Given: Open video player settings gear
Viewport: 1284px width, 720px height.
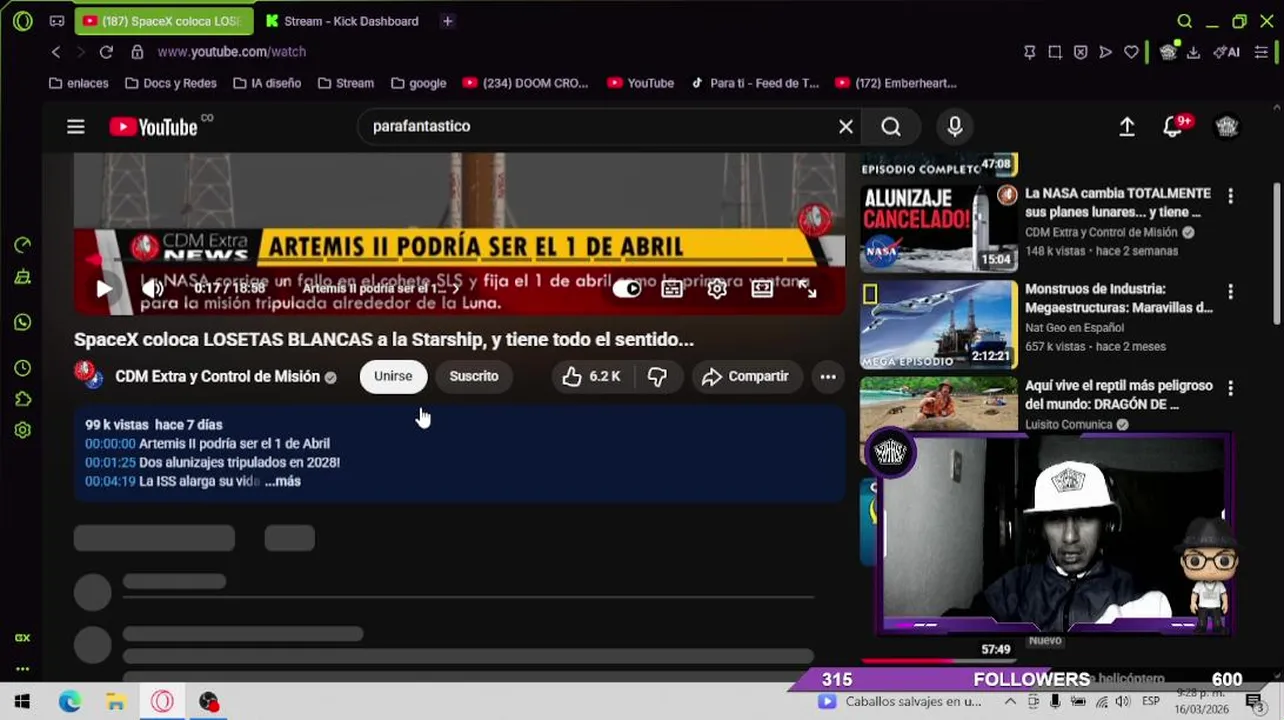Looking at the screenshot, I should tap(717, 289).
